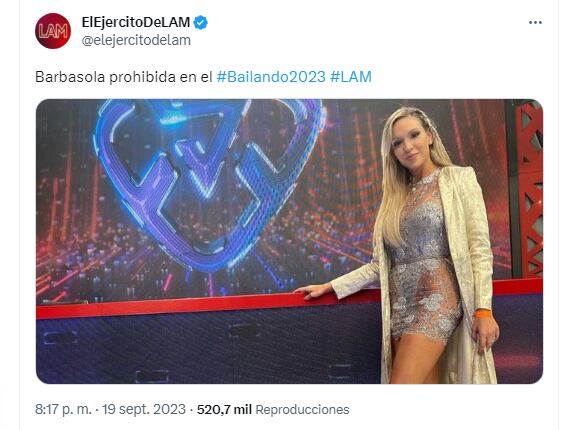This screenshot has height=430, width=580.
Task: View the 520,7 mil count
Action: (224, 410)
